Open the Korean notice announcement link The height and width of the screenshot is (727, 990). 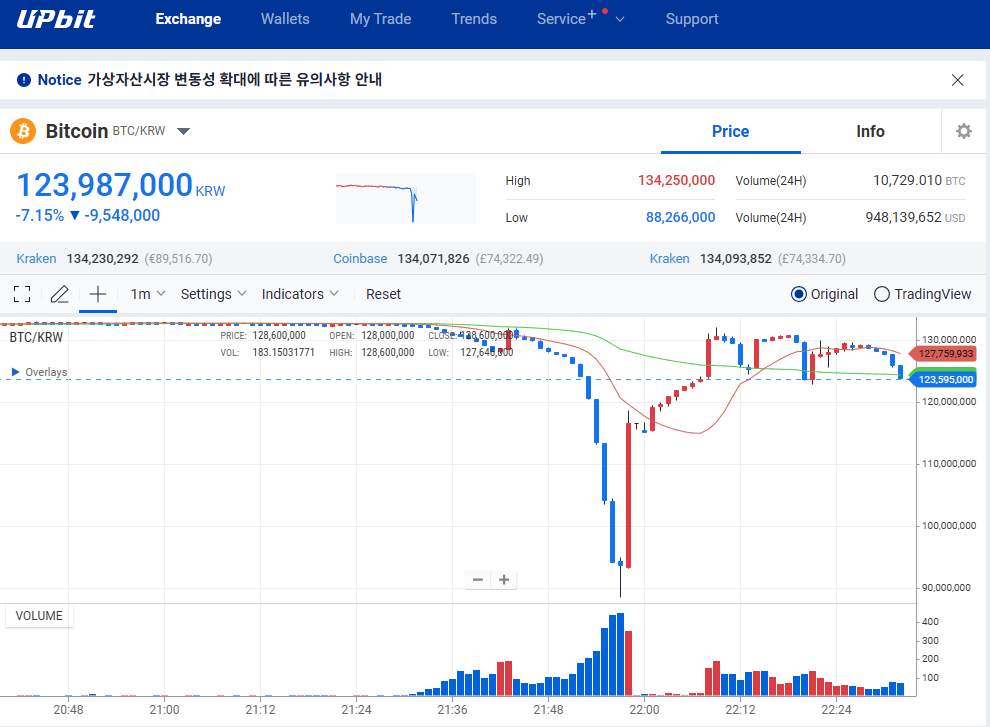click(x=234, y=80)
